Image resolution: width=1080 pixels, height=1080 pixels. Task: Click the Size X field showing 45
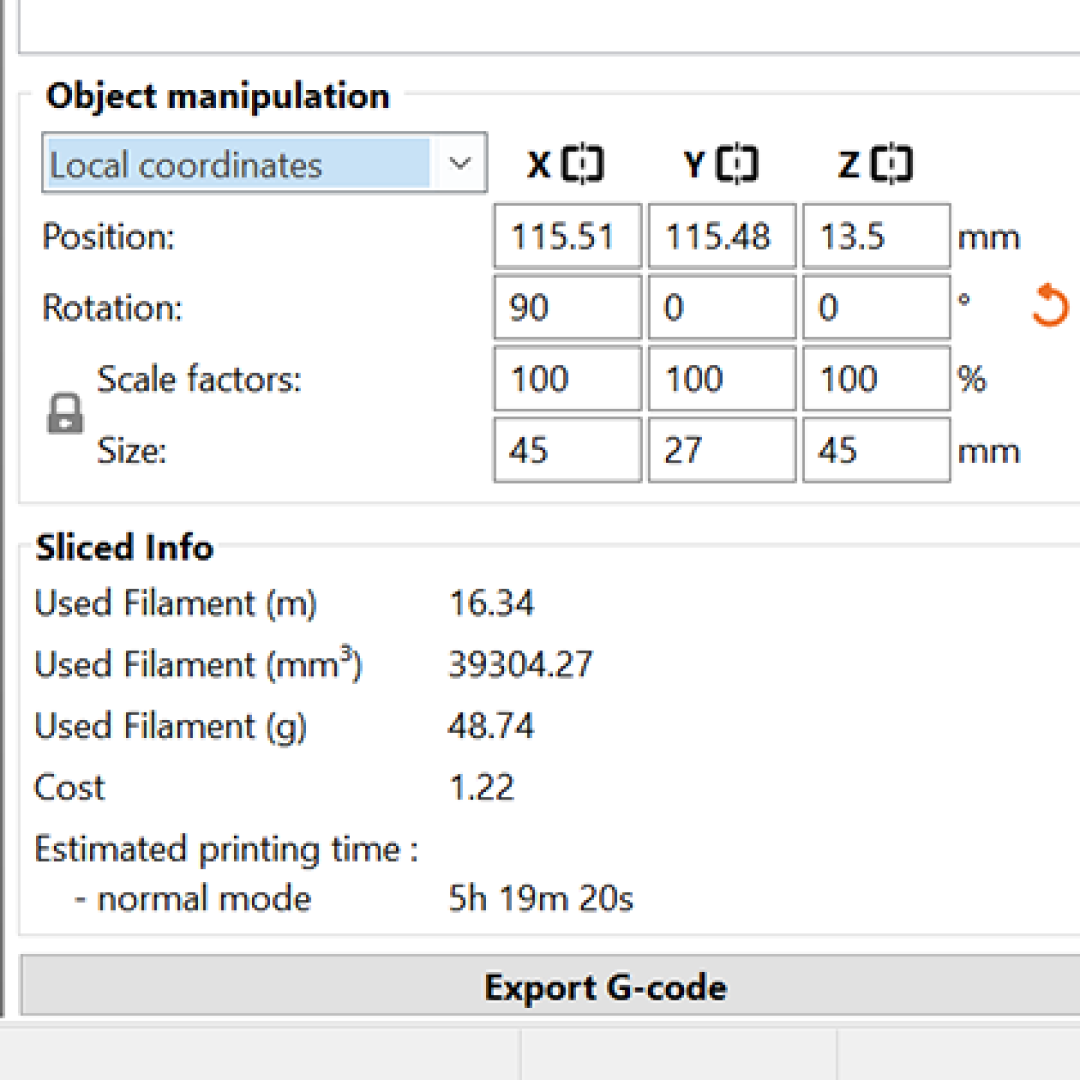(568, 450)
